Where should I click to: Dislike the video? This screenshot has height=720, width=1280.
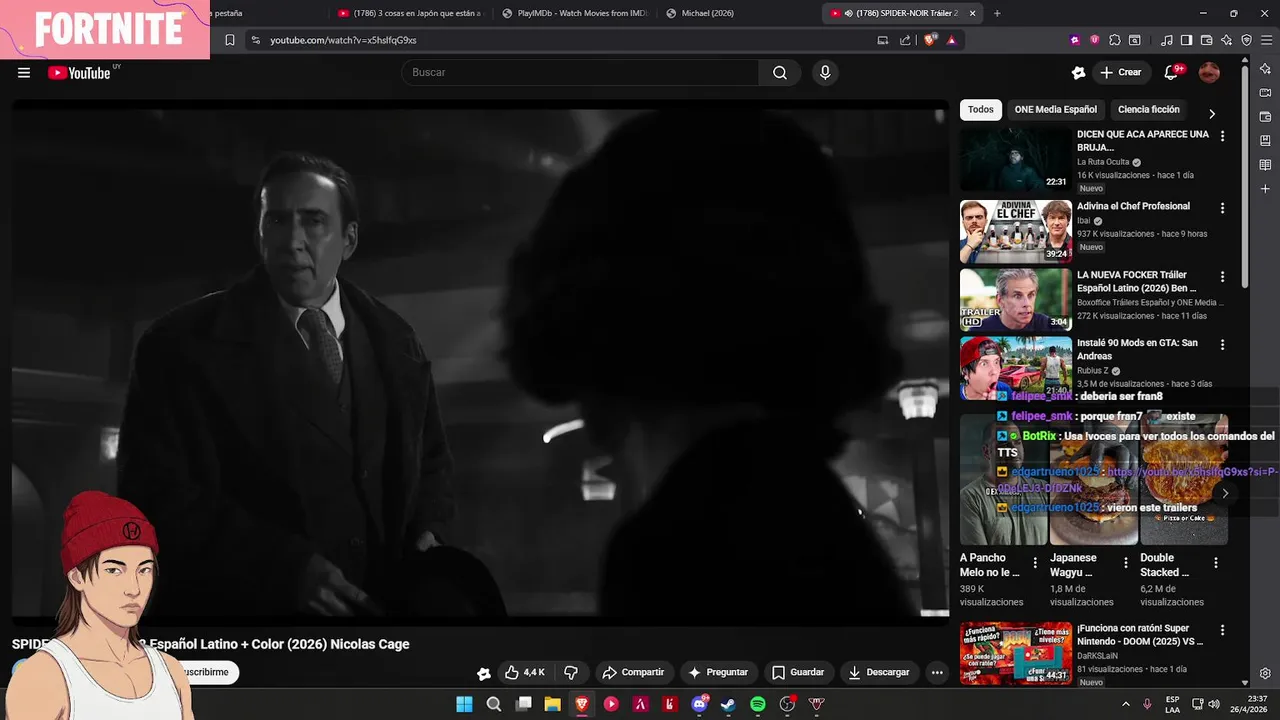pyautogui.click(x=571, y=672)
